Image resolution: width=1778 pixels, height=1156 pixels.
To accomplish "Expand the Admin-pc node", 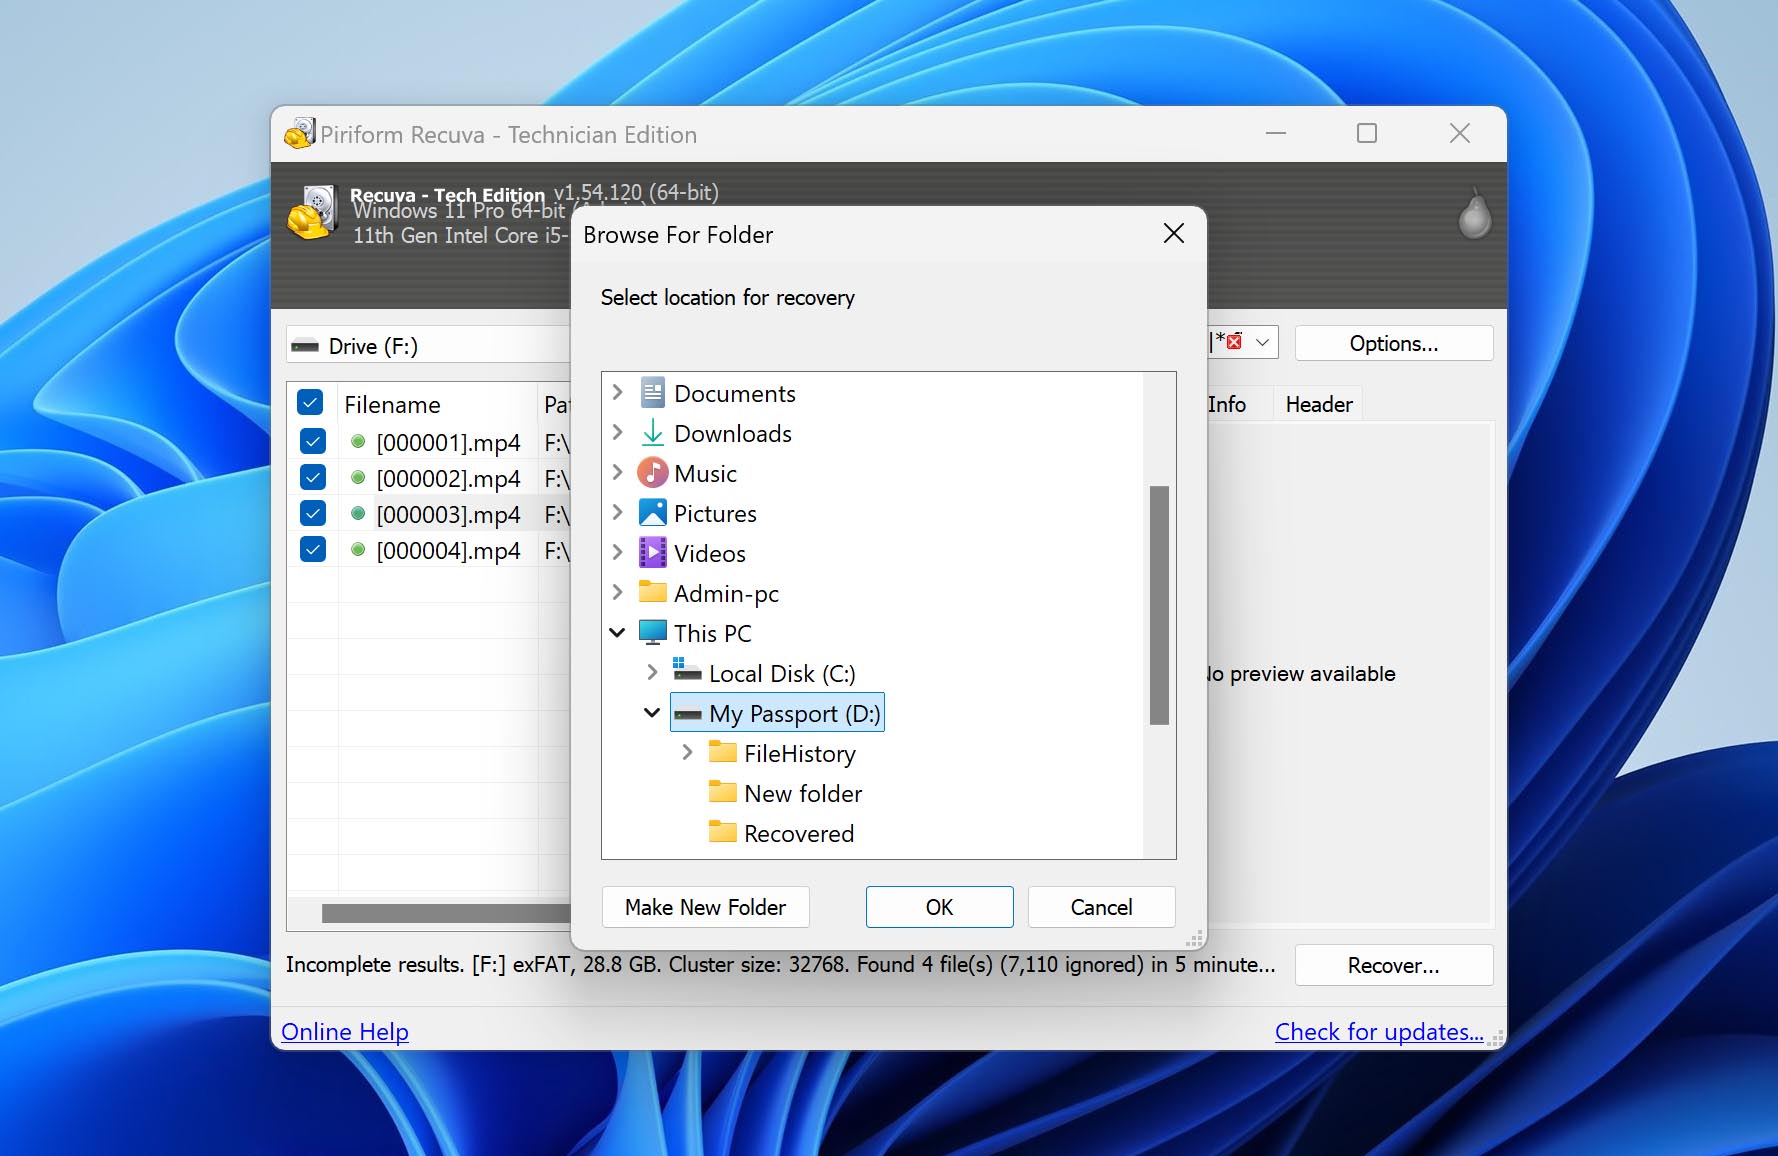I will coord(618,592).
